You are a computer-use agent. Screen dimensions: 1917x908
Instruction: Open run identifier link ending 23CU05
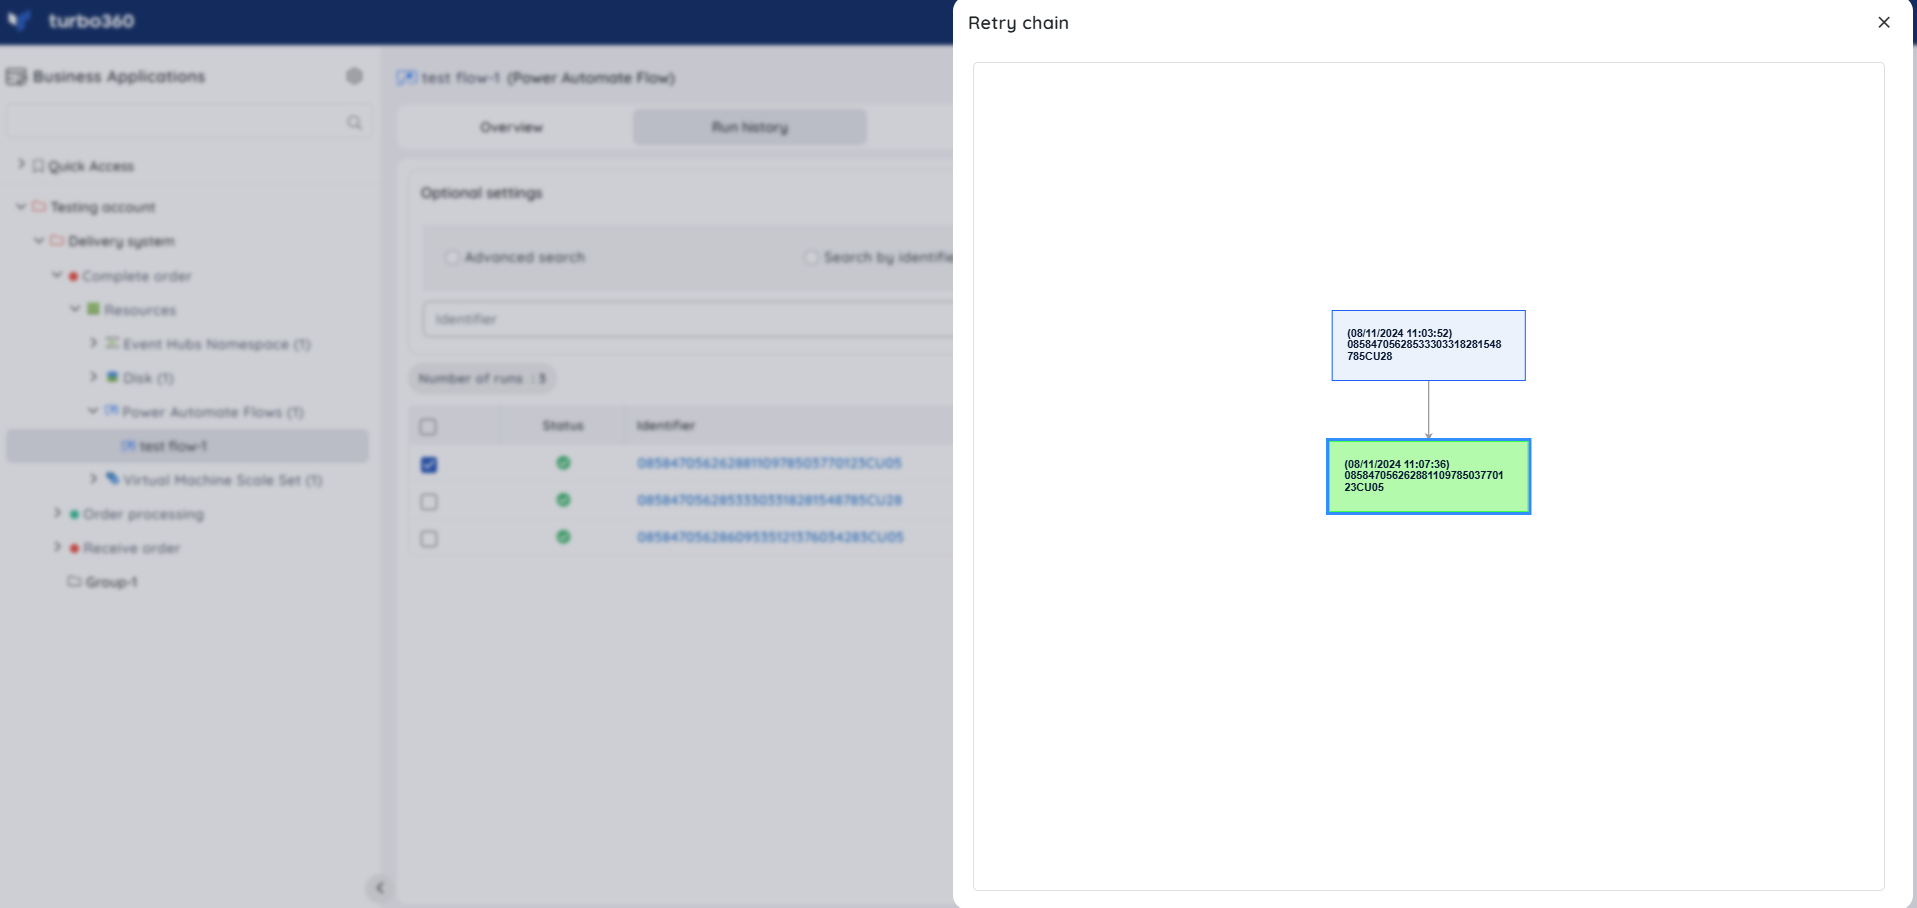(769, 463)
